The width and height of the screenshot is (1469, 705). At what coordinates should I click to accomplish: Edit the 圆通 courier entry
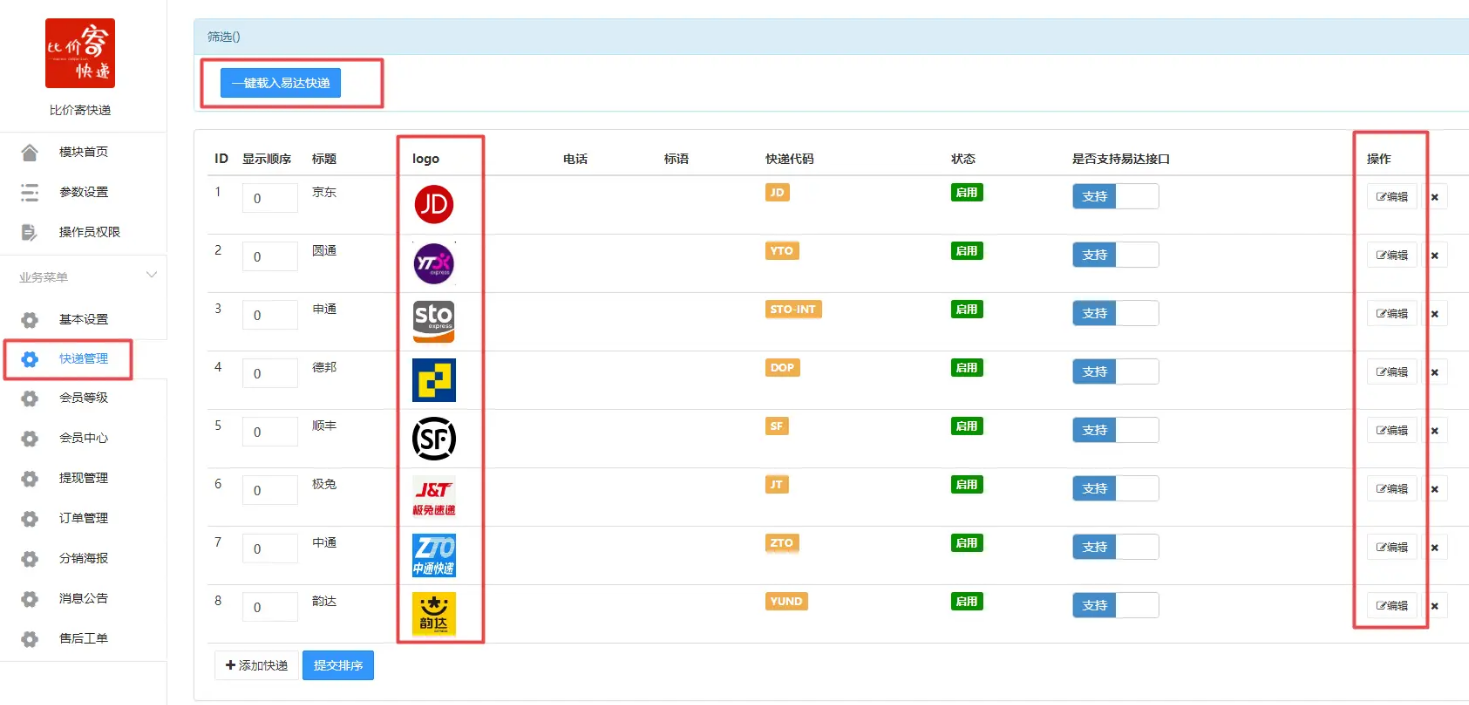point(1392,255)
